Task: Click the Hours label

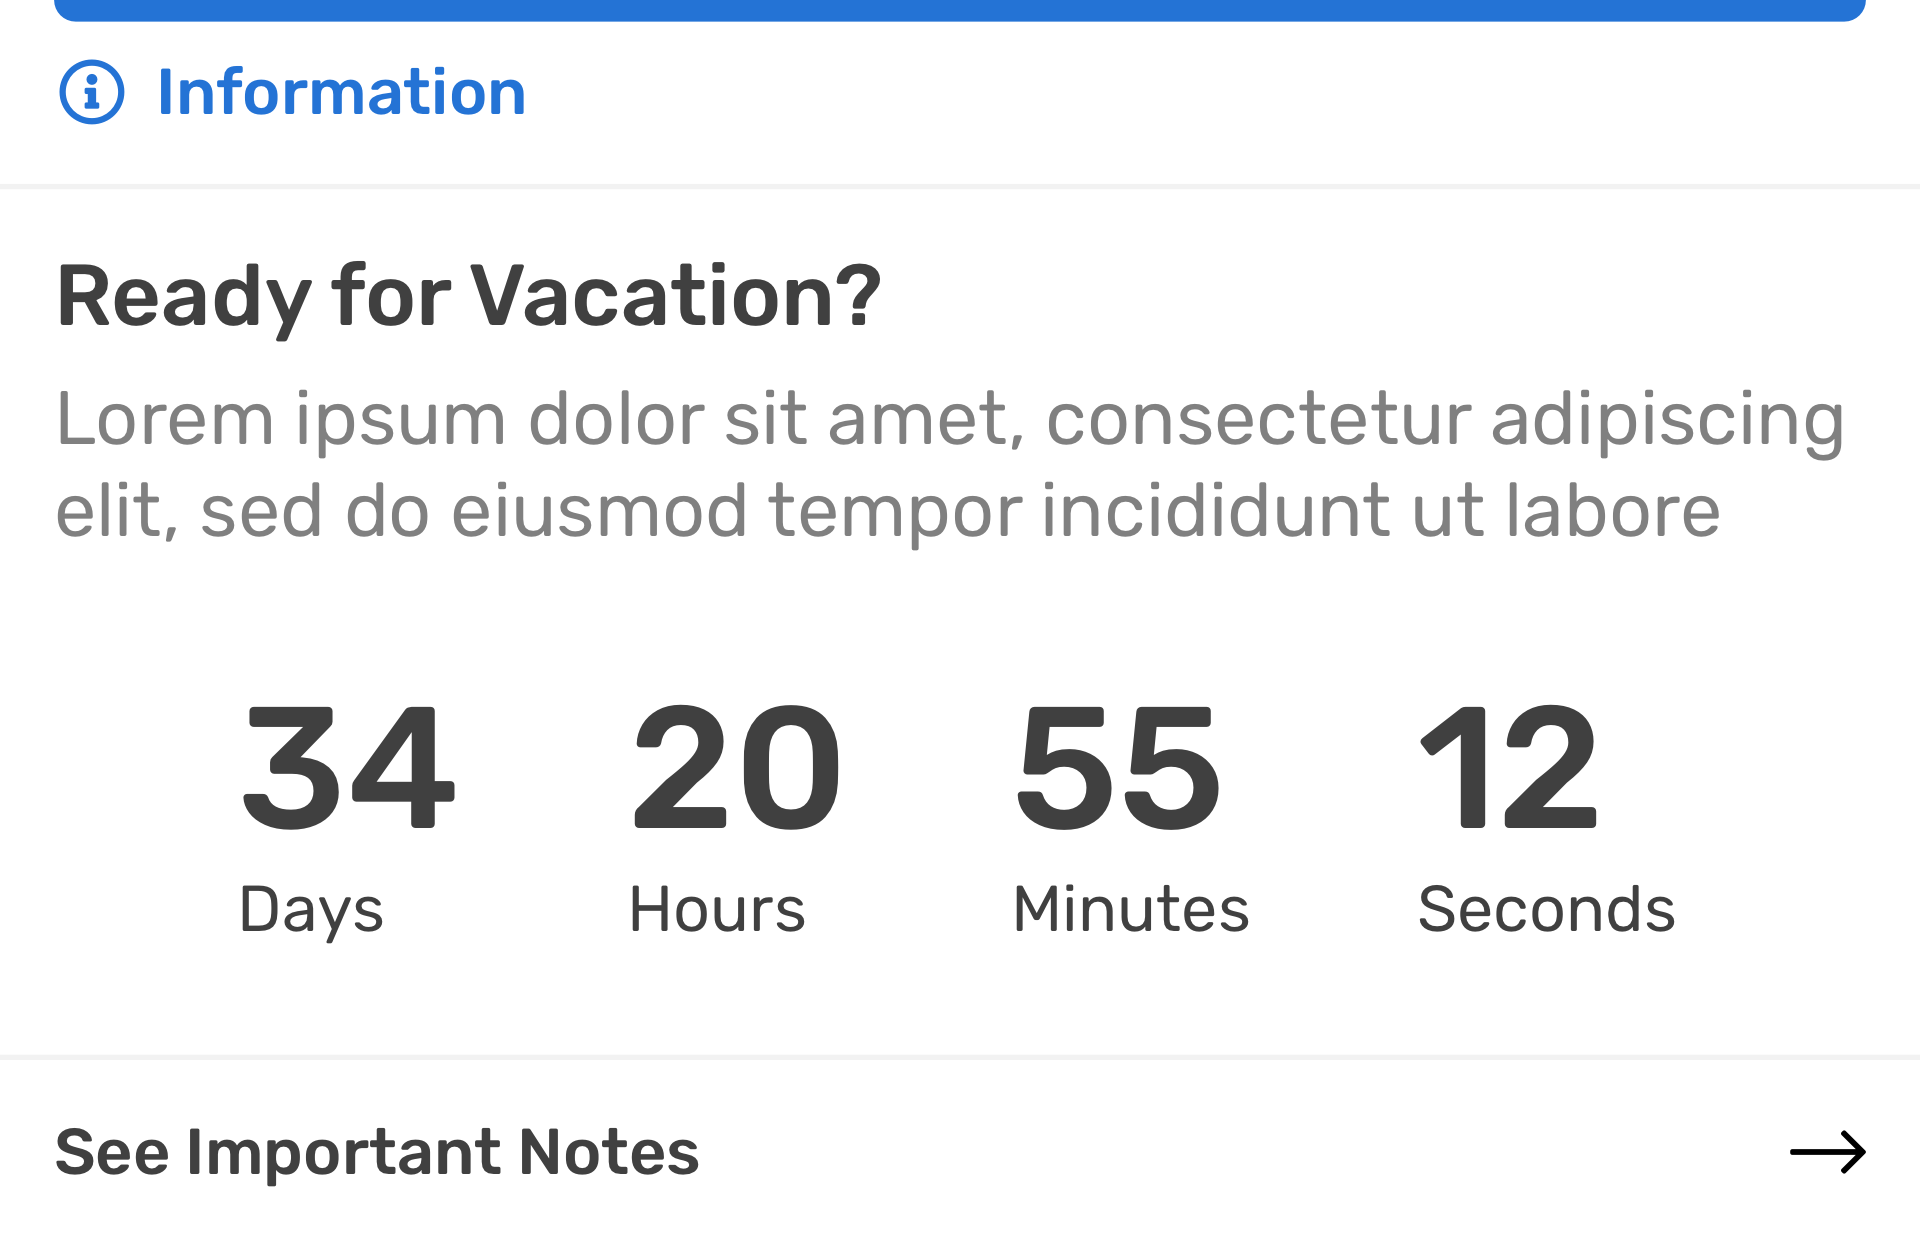Action: 717,910
